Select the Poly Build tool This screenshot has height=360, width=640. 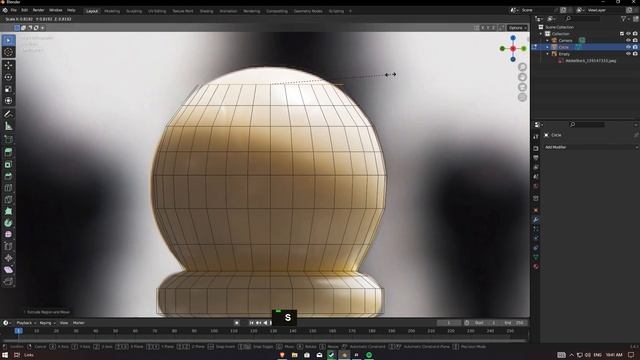pos(9,211)
